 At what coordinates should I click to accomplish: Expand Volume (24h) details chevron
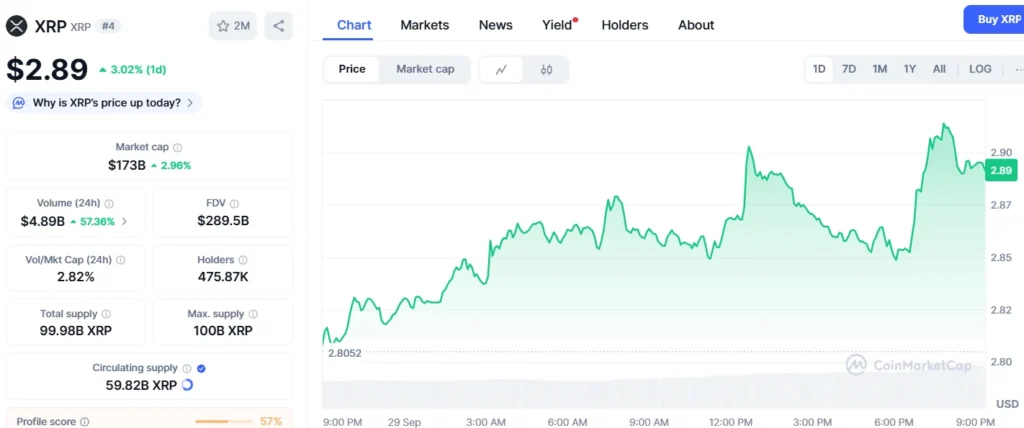click(124, 221)
